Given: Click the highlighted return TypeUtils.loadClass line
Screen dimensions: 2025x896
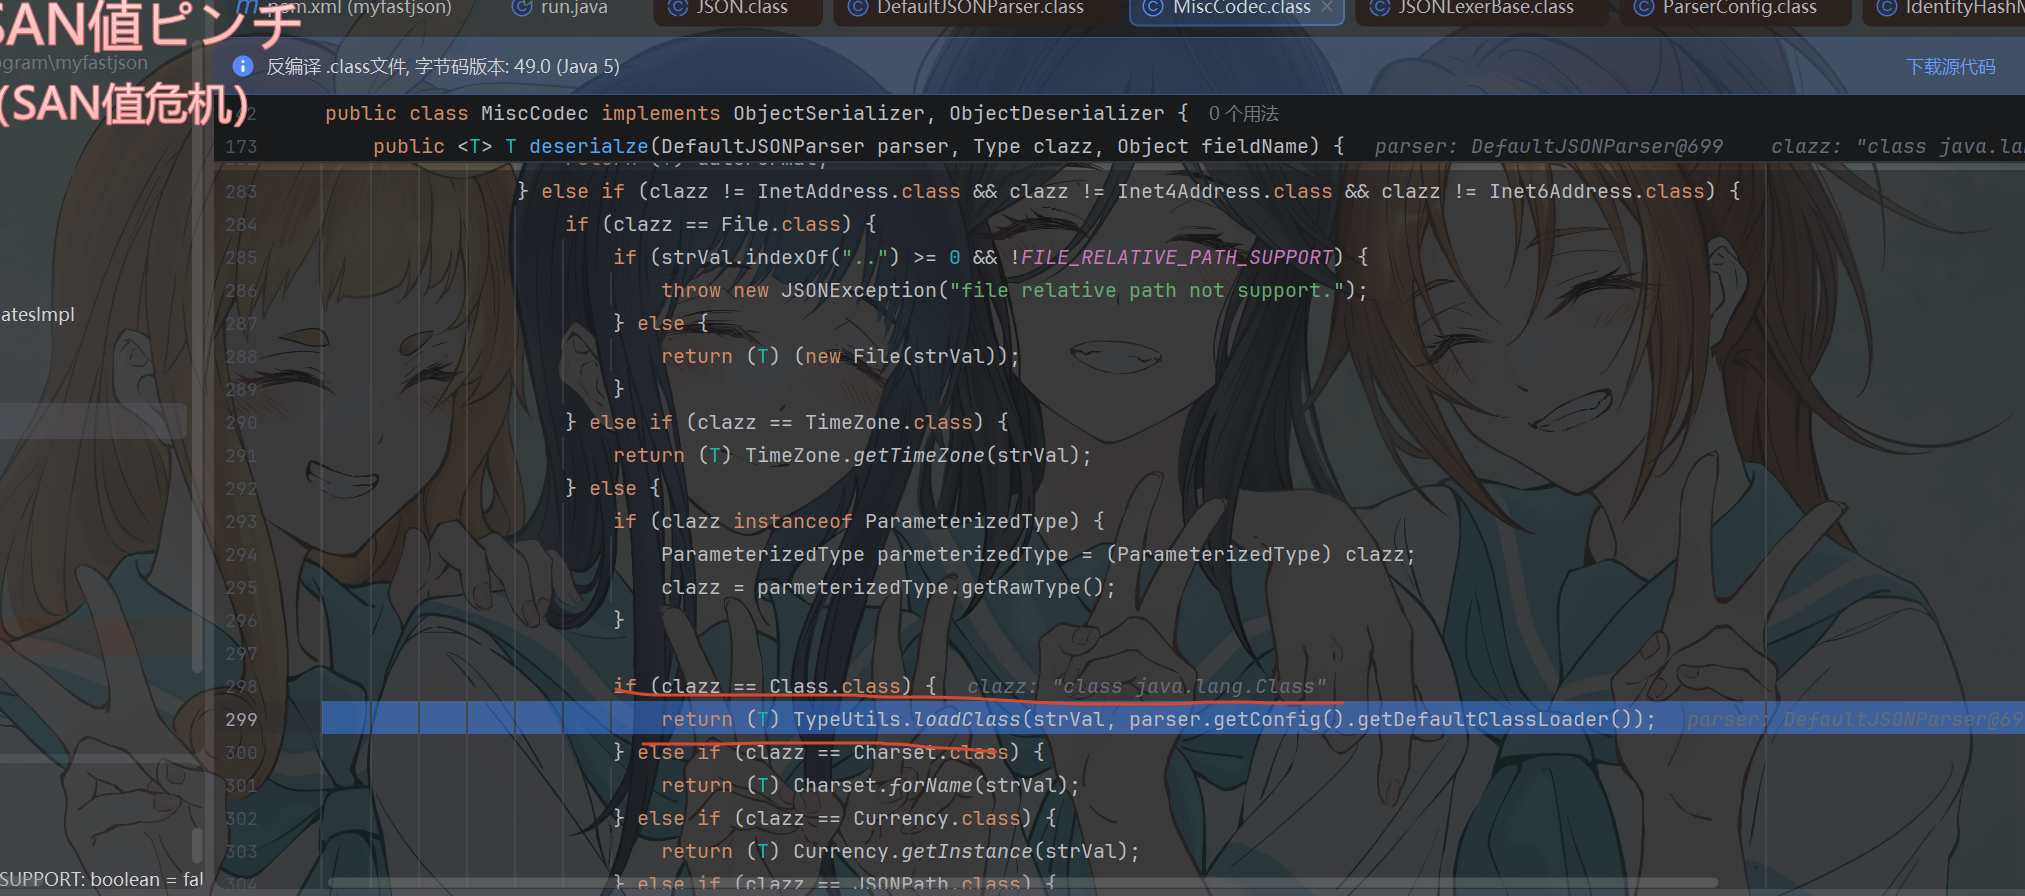Looking at the screenshot, I should point(1173,719).
